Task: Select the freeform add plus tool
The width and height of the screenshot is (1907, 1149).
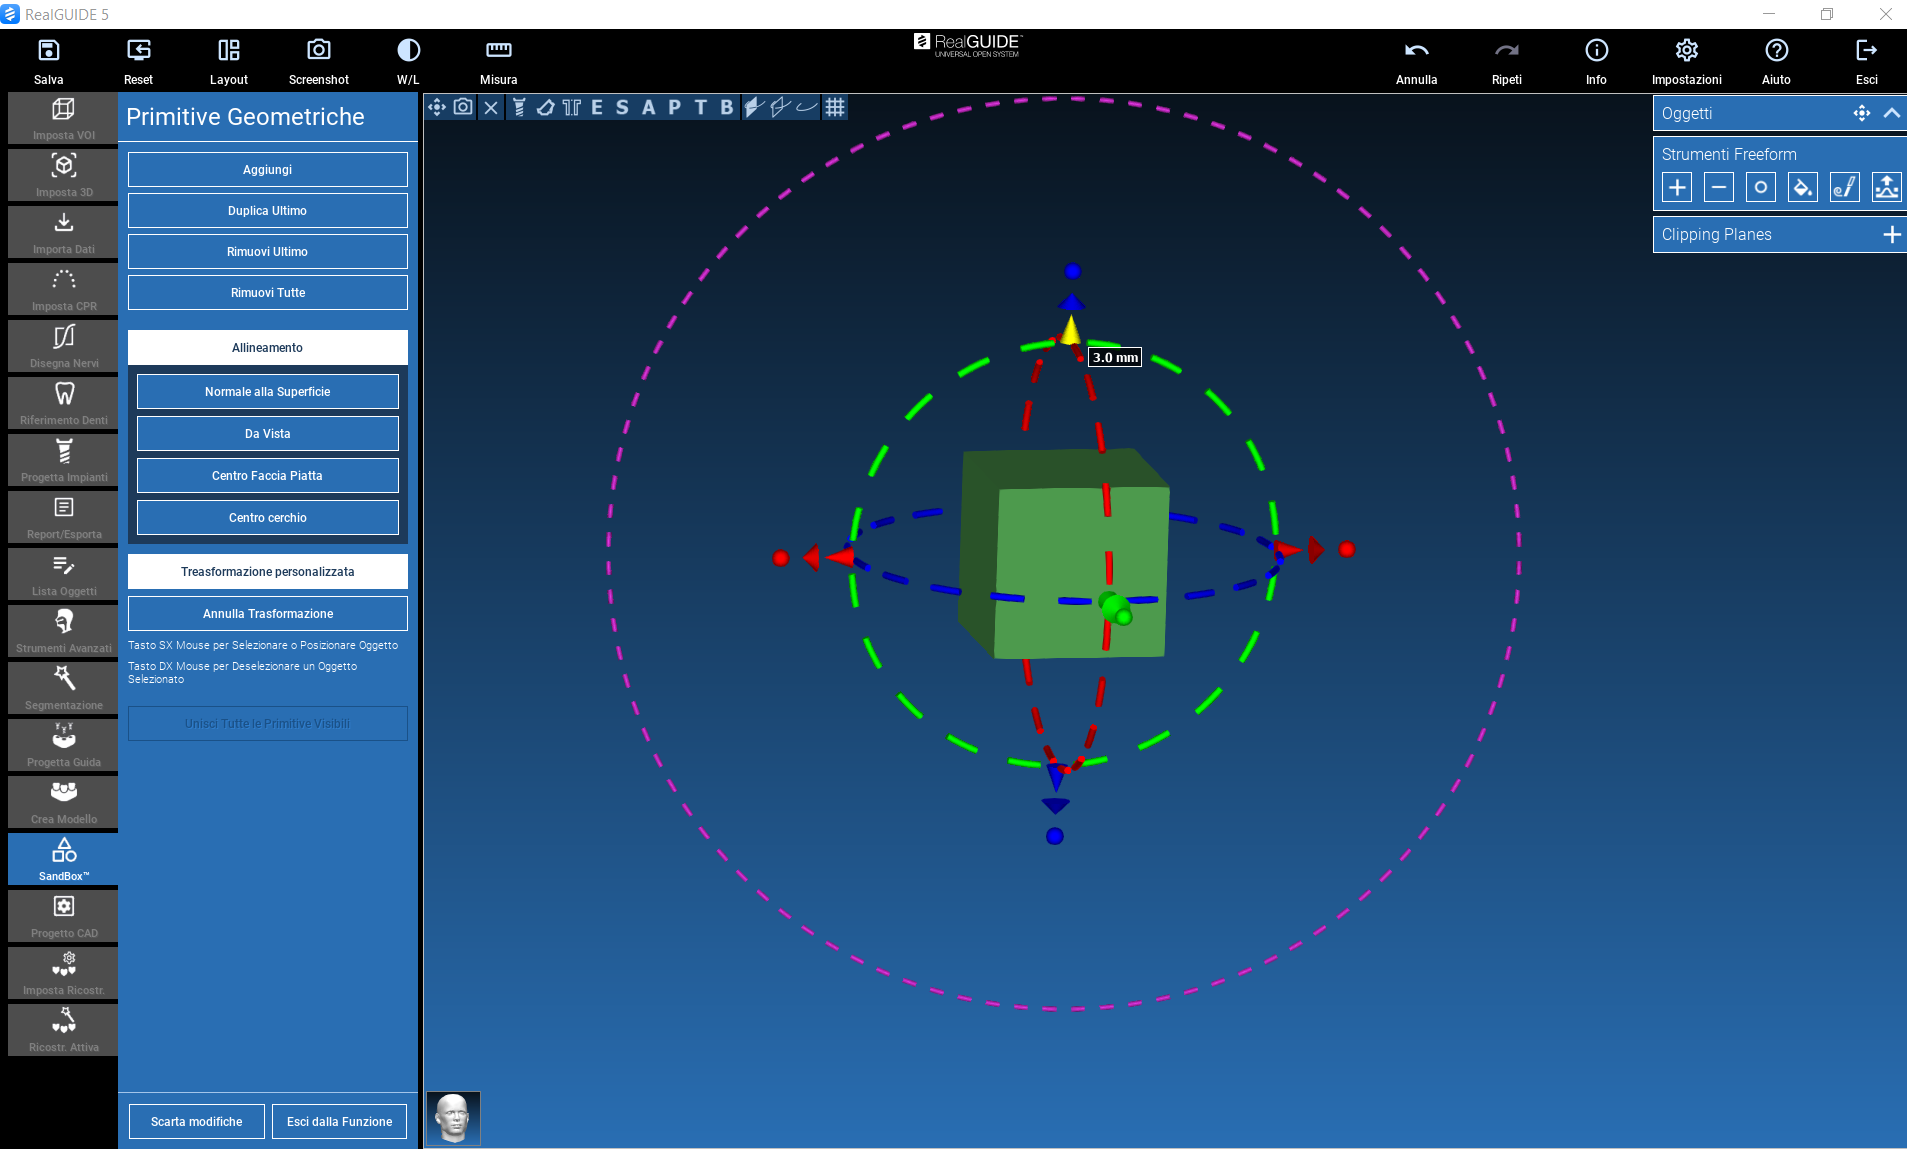Action: click(x=1677, y=187)
